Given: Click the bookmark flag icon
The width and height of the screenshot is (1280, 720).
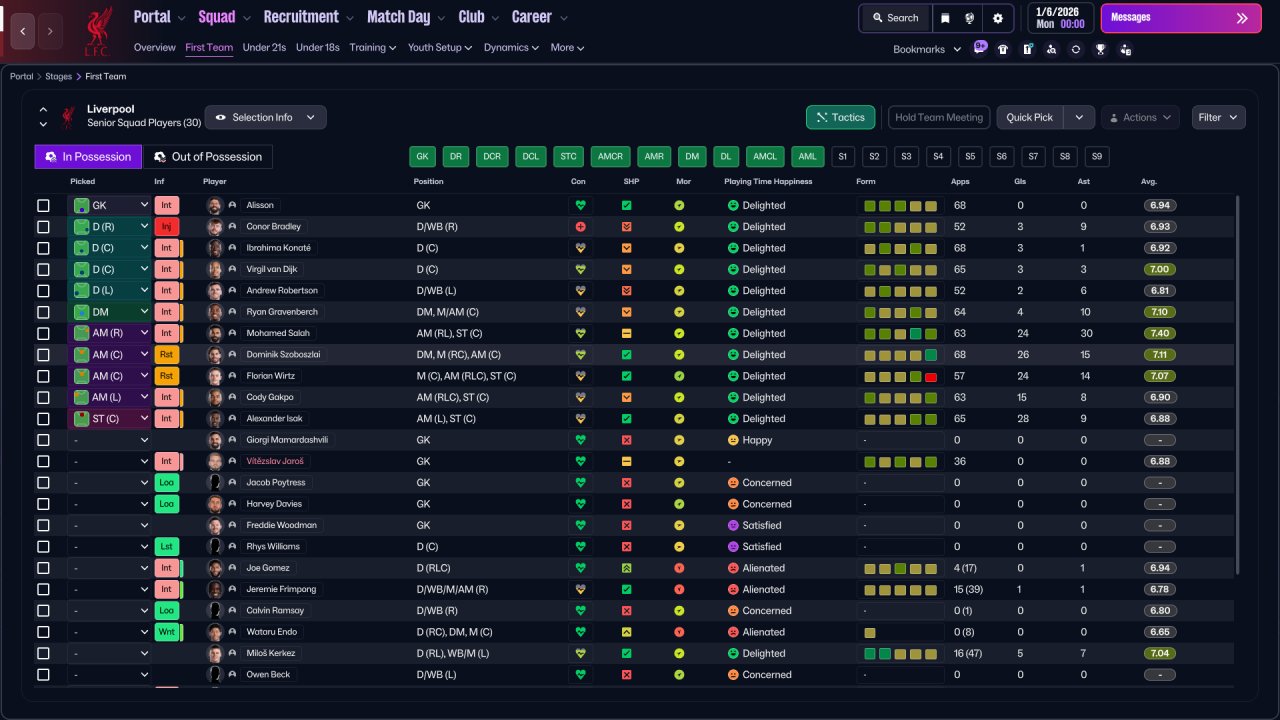Looking at the screenshot, I should click(x=945, y=18).
